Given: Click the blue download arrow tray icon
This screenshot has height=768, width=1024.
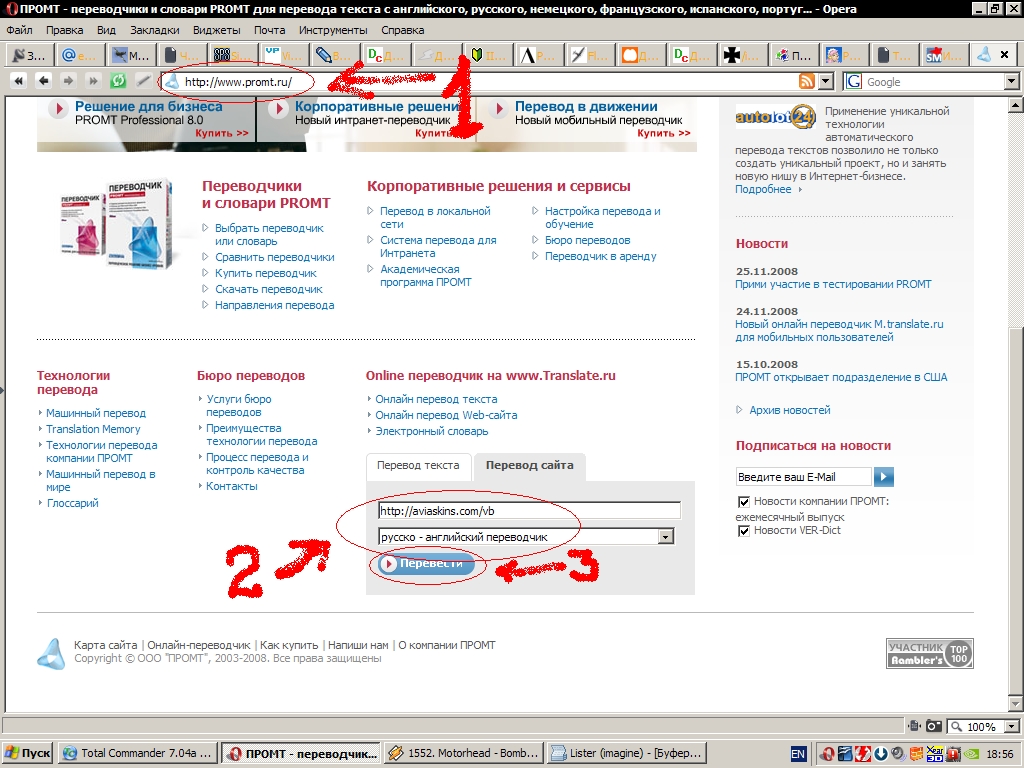Looking at the screenshot, I should pos(881,754).
